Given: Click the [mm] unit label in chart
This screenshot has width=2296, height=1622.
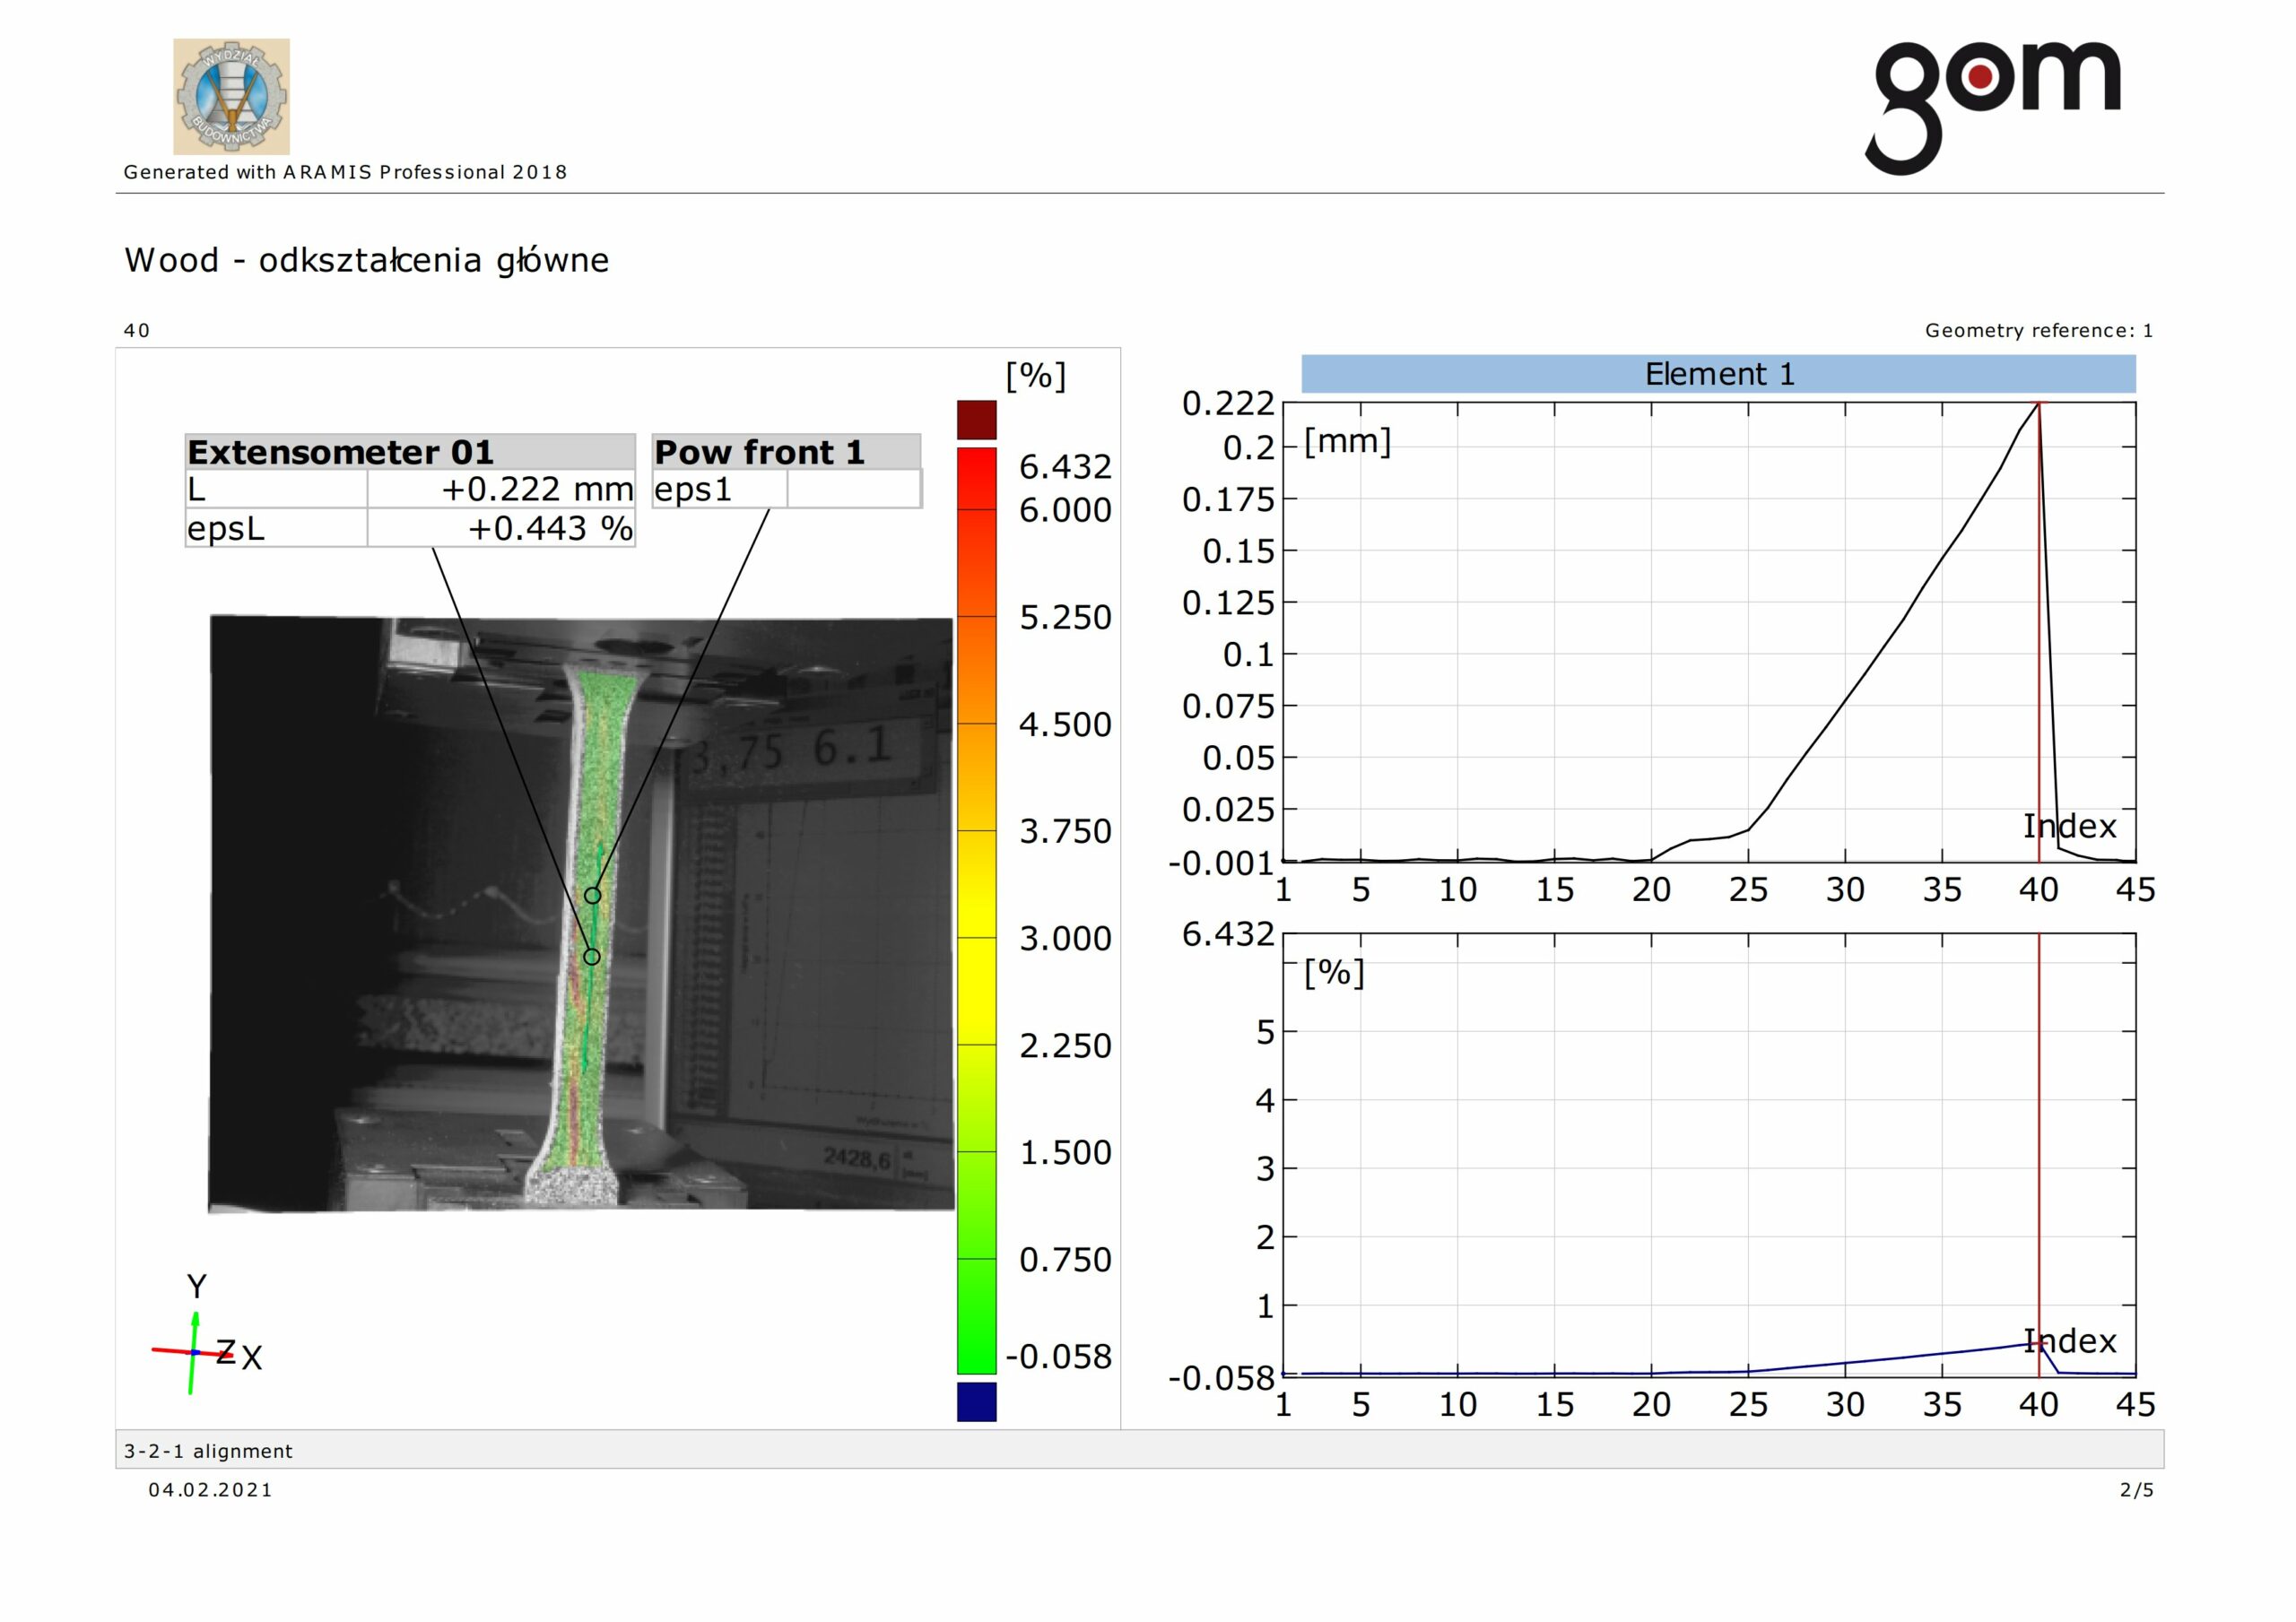Looking at the screenshot, I should [x=1347, y=441].
